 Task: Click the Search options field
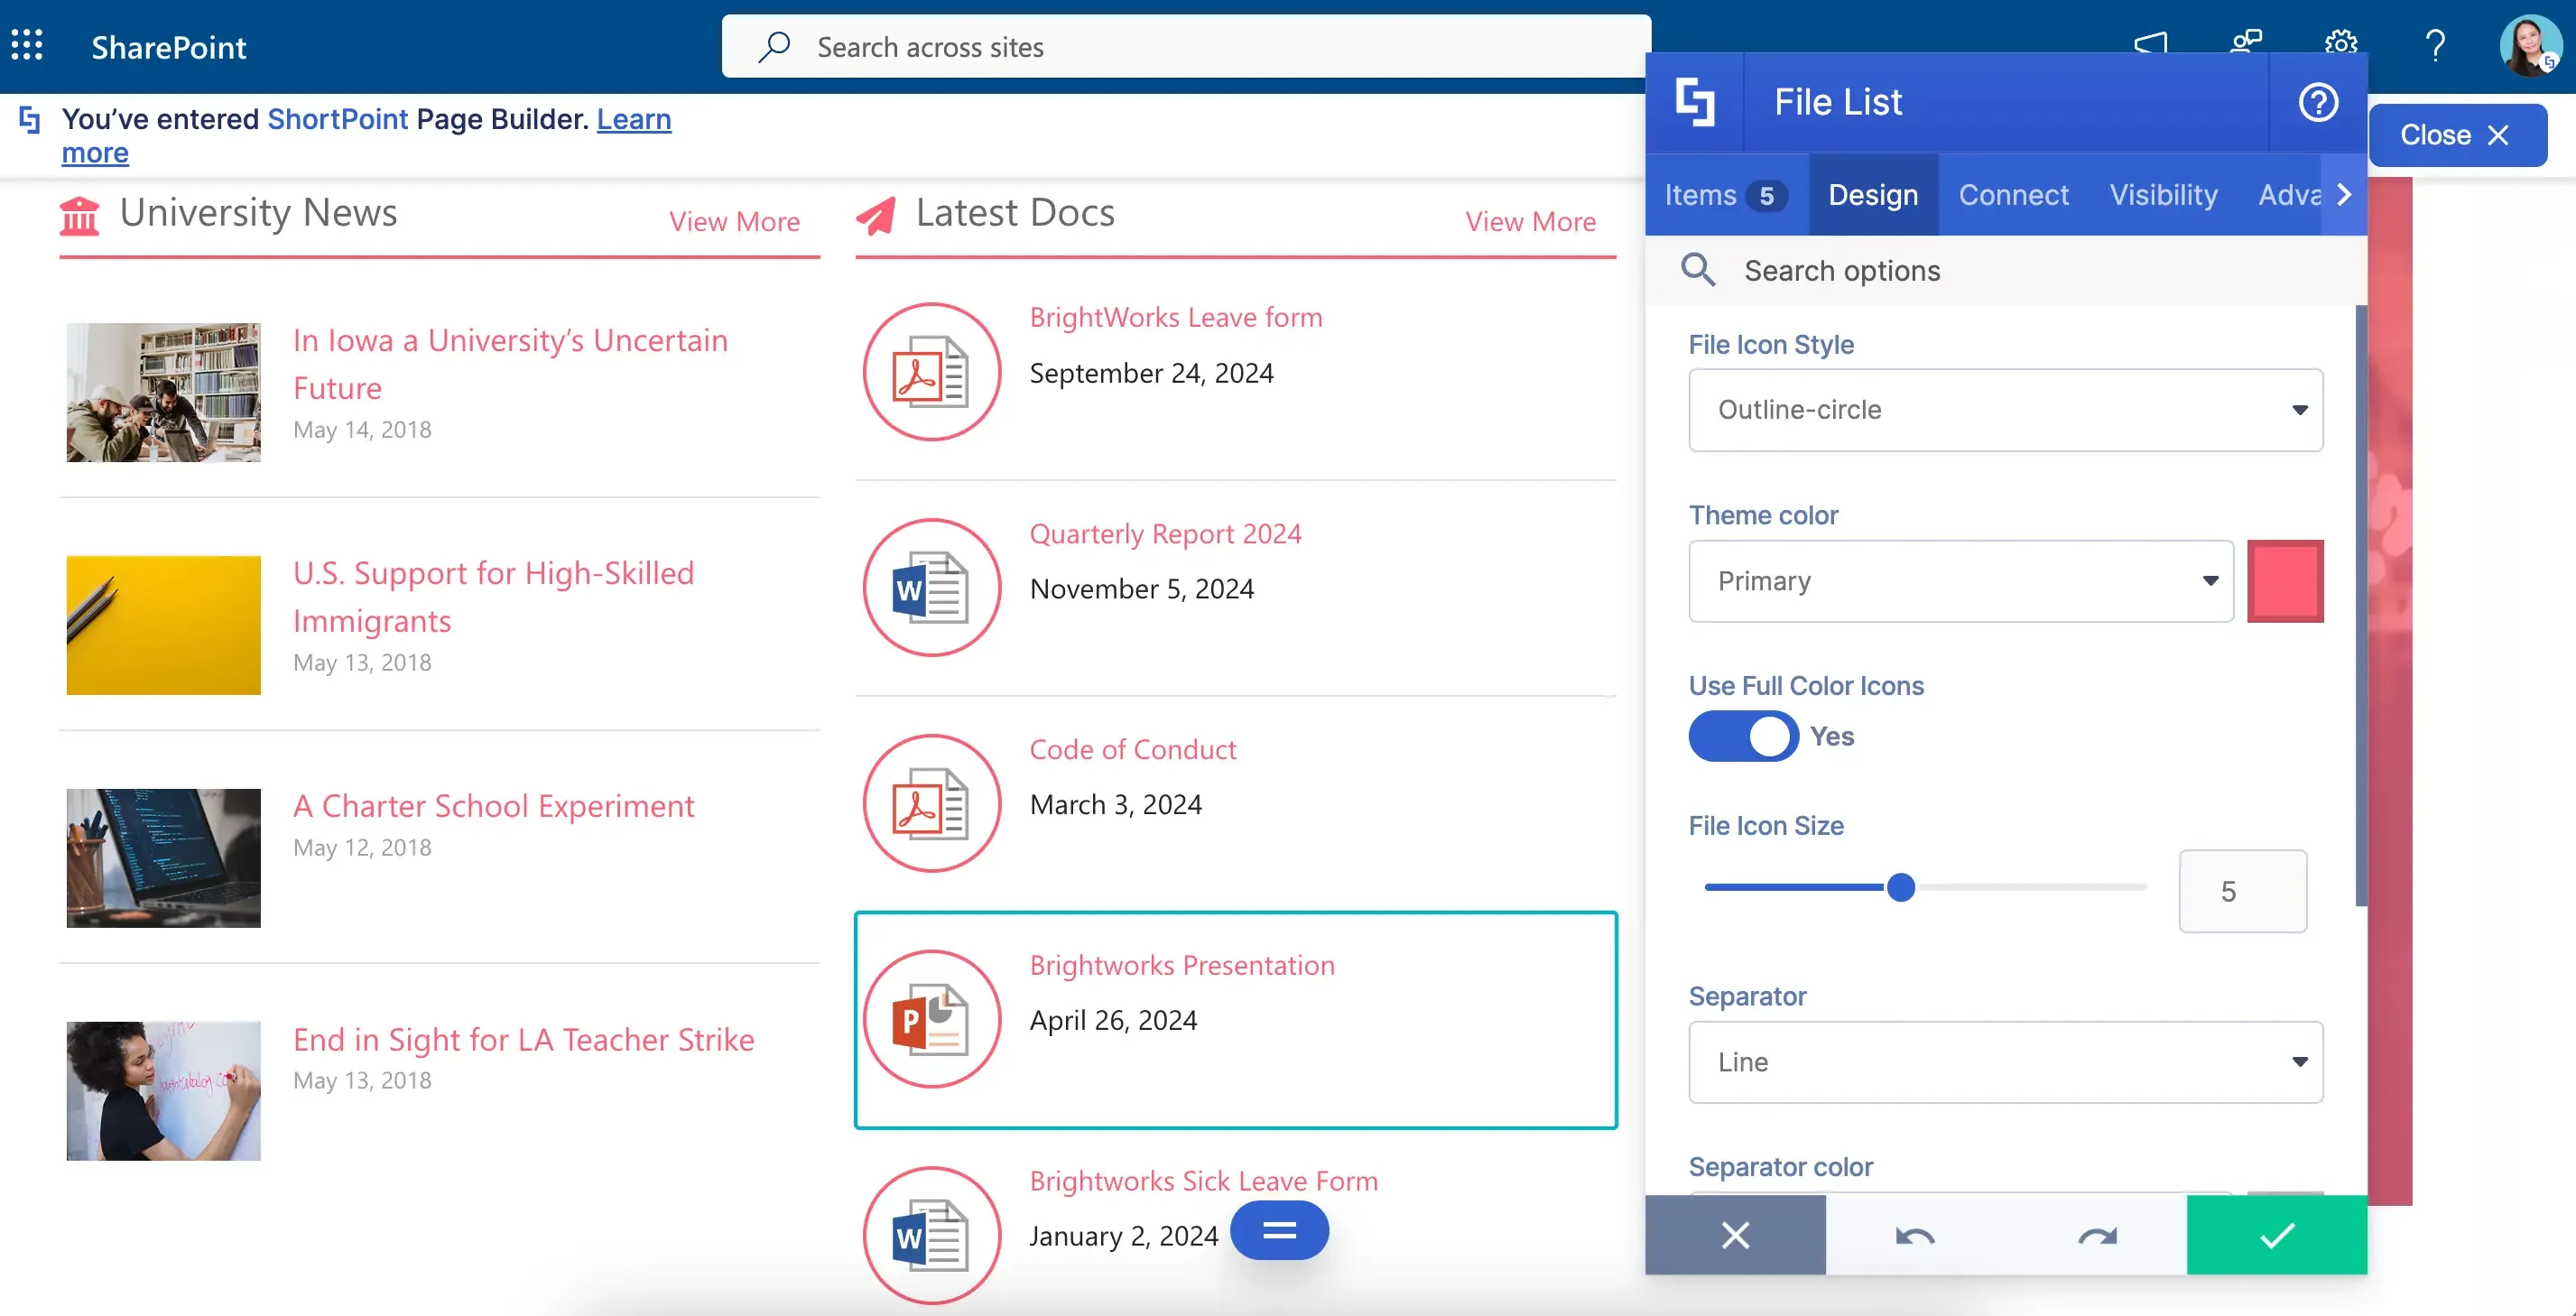[x=2005, y=270]
